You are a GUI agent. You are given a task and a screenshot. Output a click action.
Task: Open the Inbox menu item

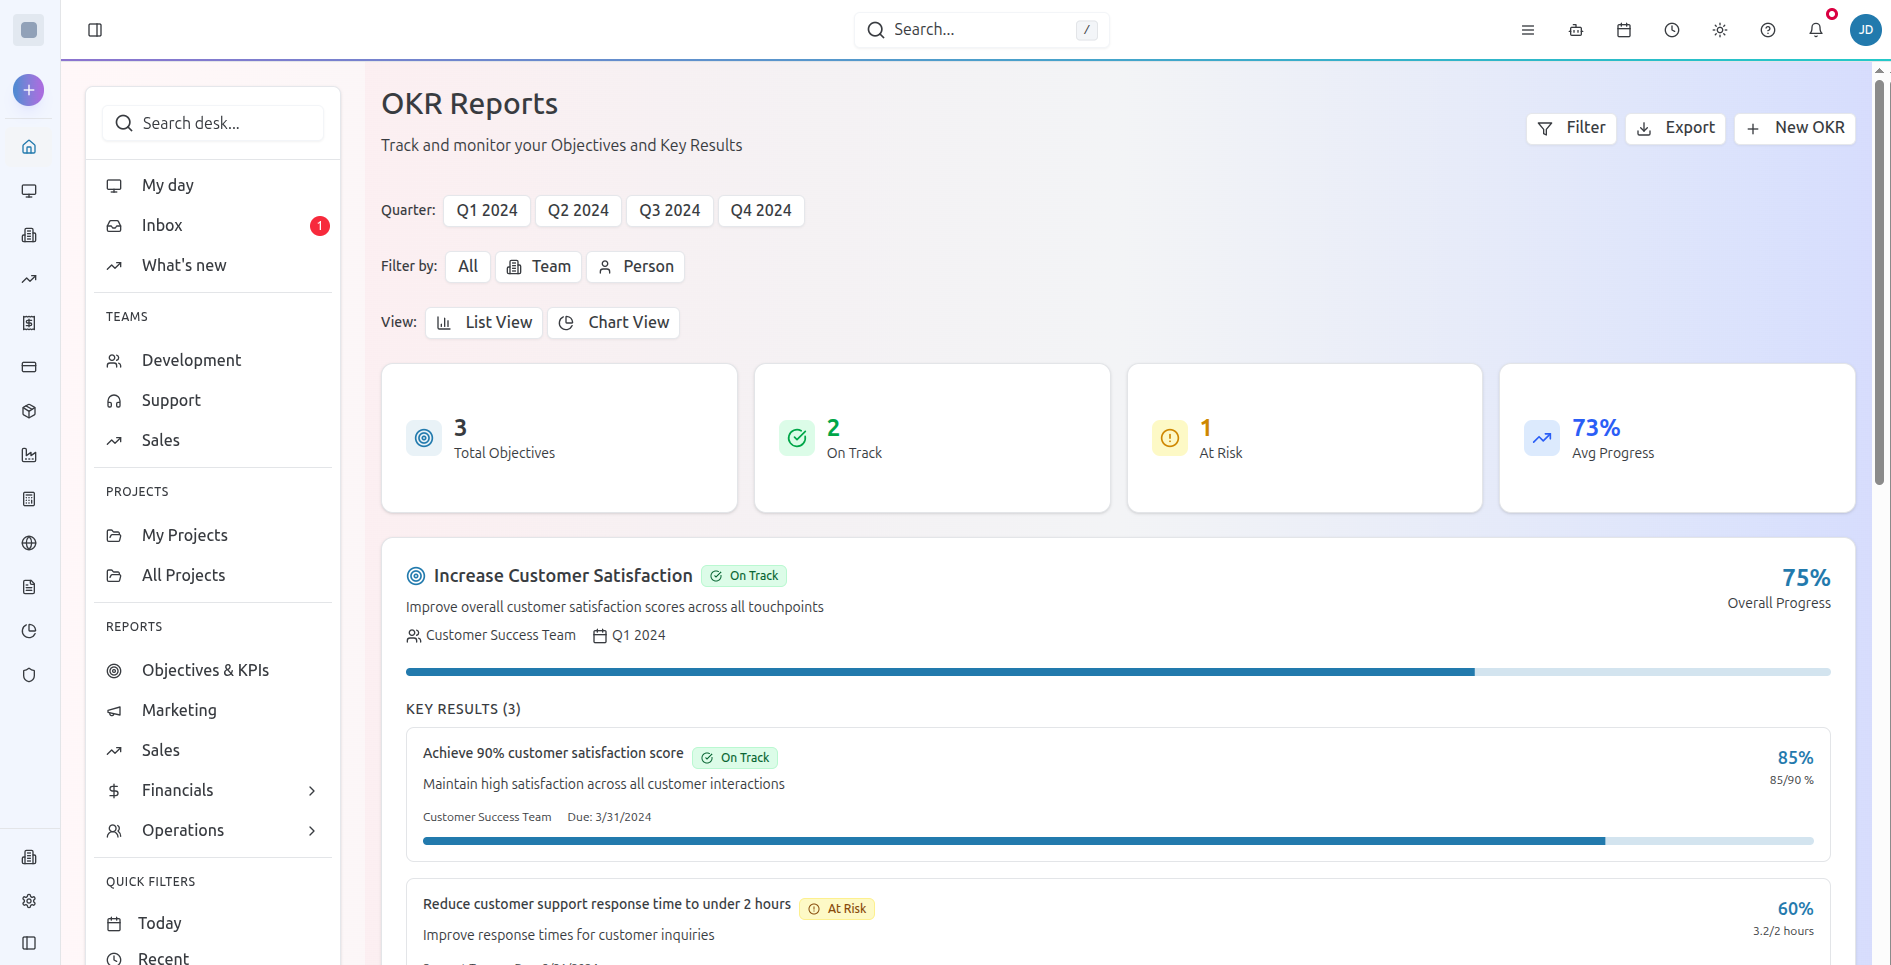coord(162,224)
